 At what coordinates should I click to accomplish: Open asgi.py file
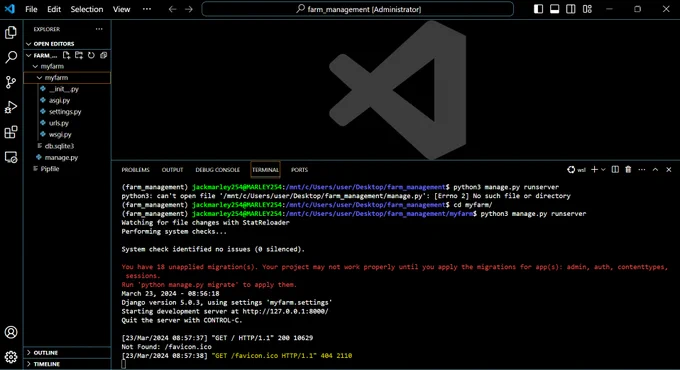click(x=68, y=100)
